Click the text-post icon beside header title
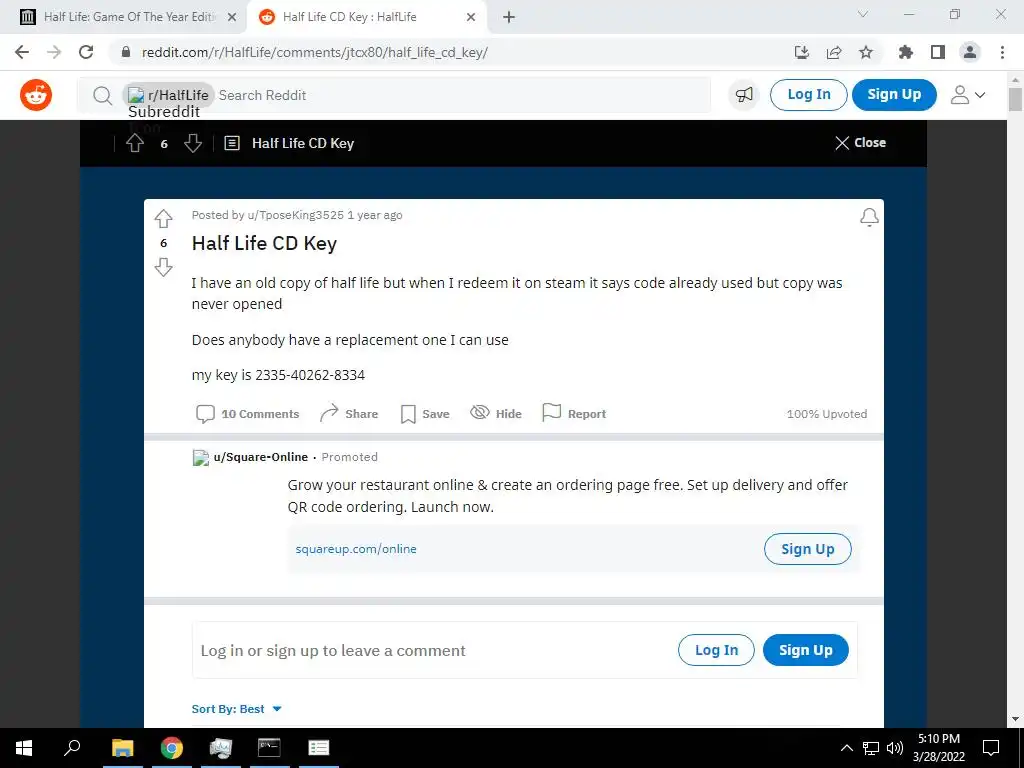The image size is (1024, 768). click(232, 143)
